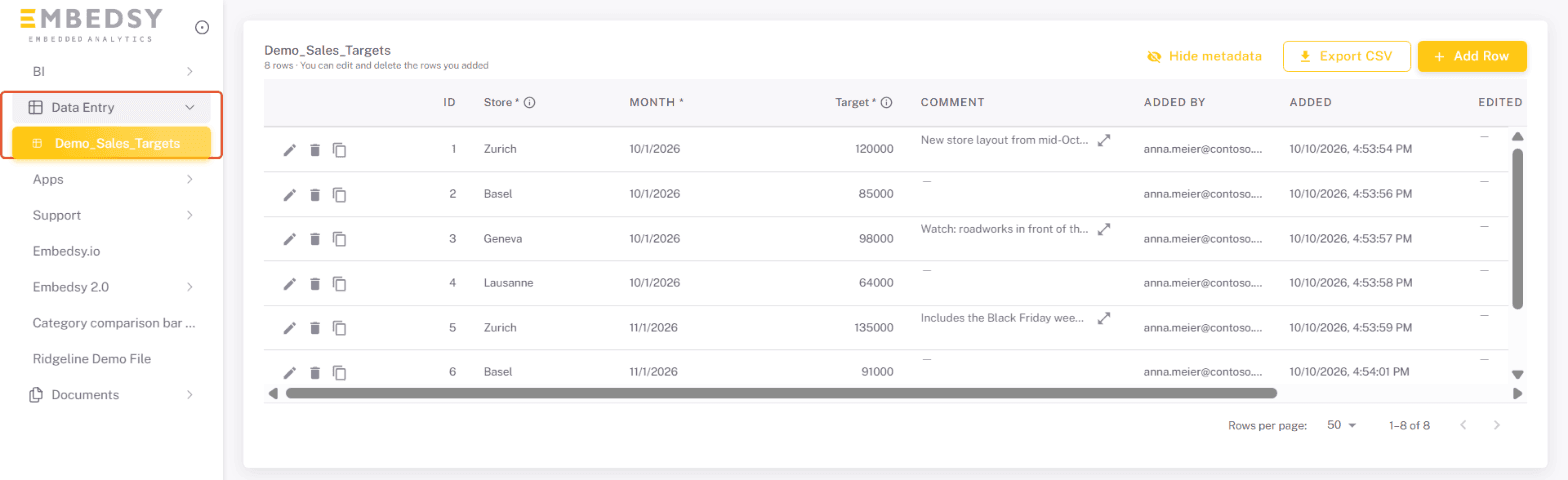Viewport: 1568px width, 480px height.
Task: Select the target value 120000
Action: point(875,149)
